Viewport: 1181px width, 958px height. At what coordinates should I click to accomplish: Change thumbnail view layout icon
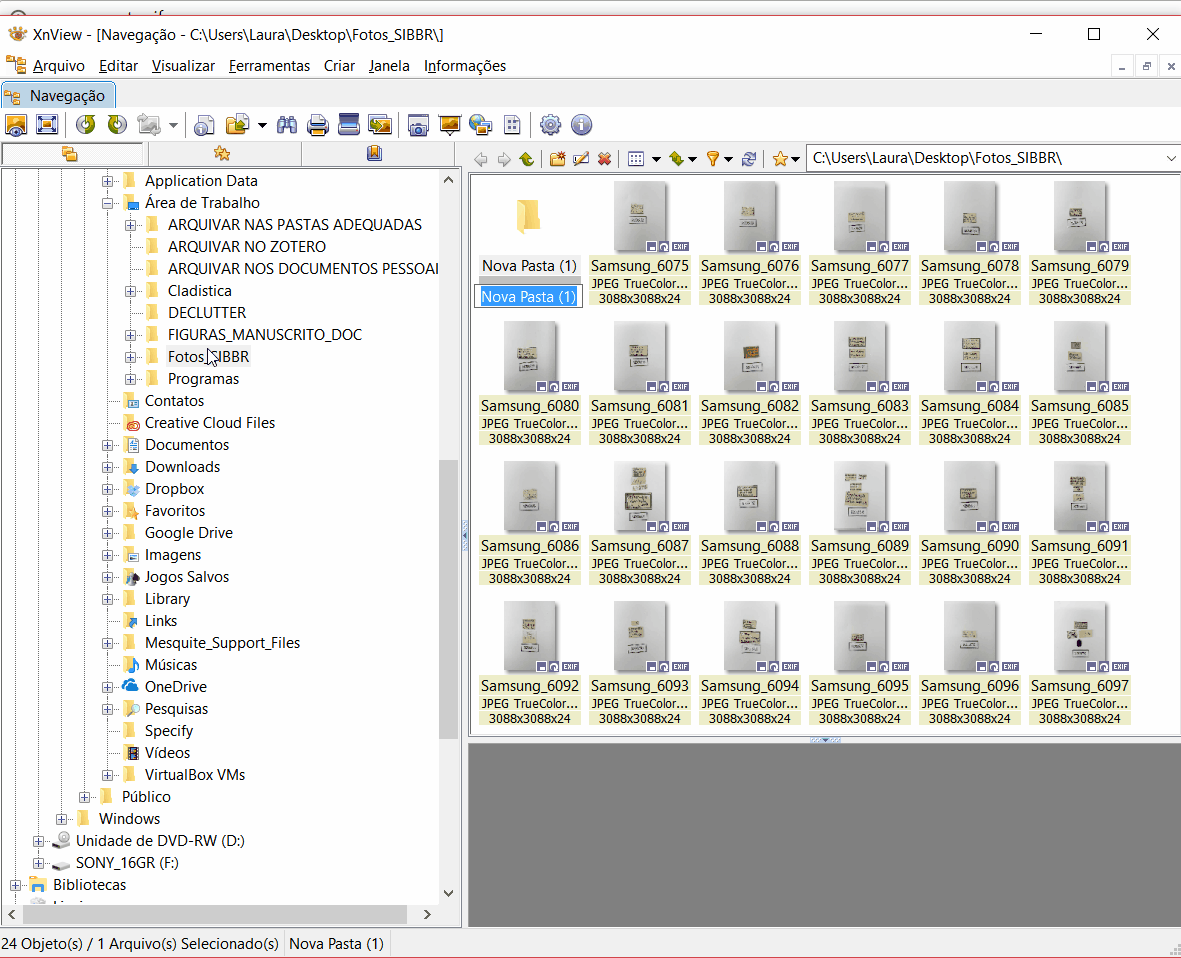(636, 159)
